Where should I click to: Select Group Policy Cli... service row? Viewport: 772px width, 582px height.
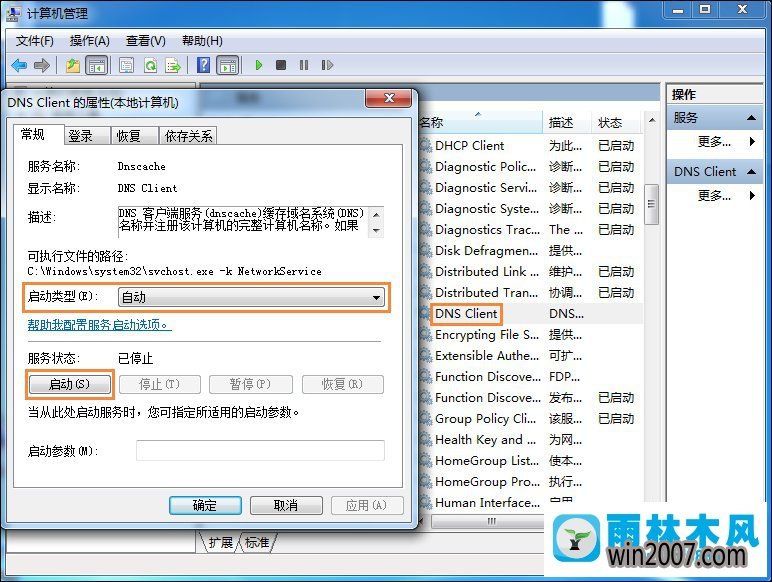(529, 419)
